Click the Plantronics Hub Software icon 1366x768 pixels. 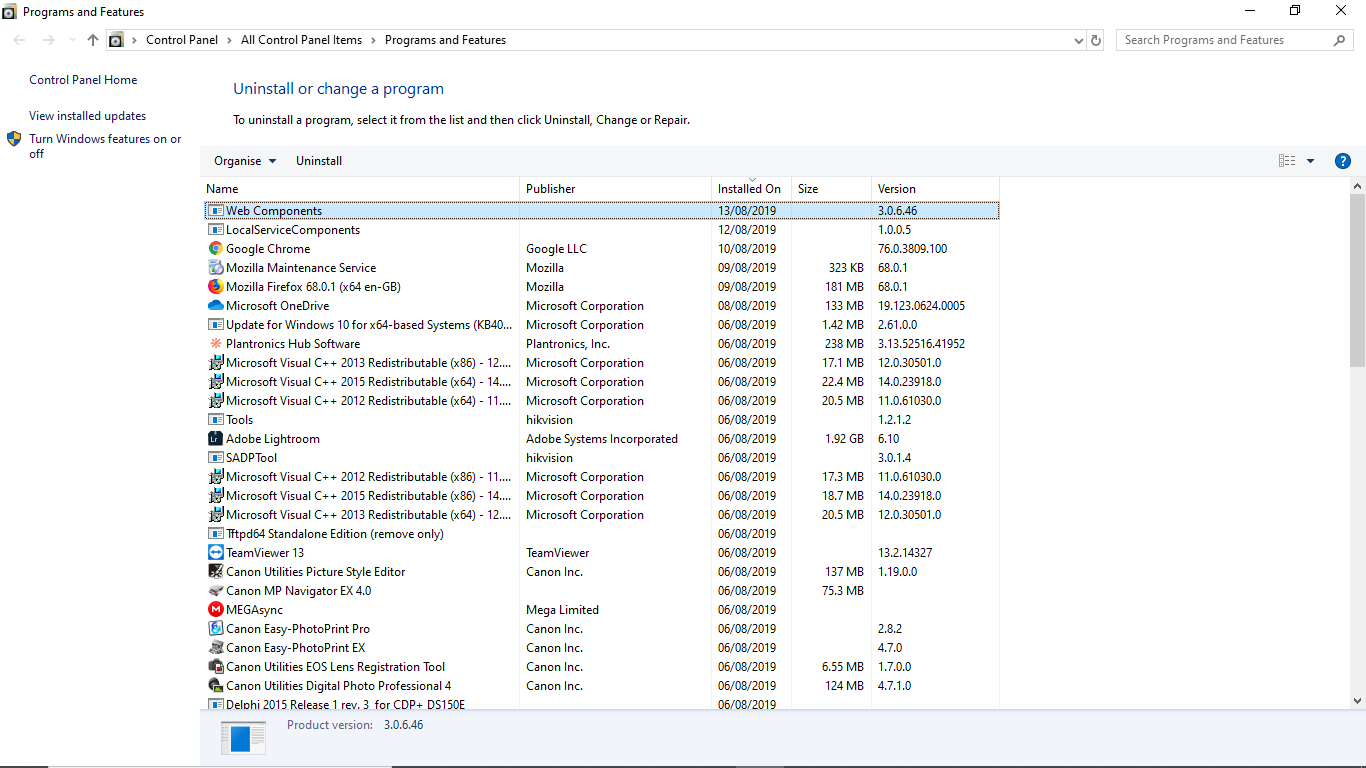(216, 344)
